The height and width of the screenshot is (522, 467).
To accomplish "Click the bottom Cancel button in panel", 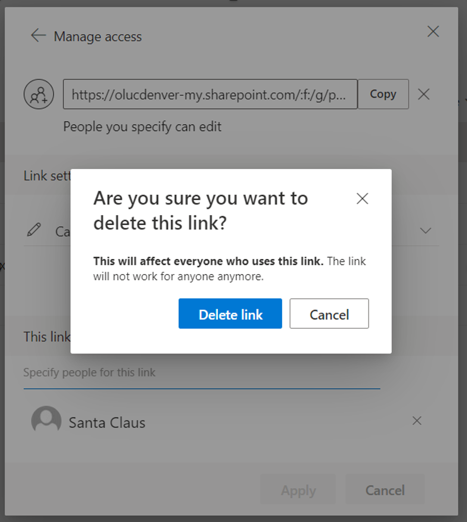I will [385, 490].
